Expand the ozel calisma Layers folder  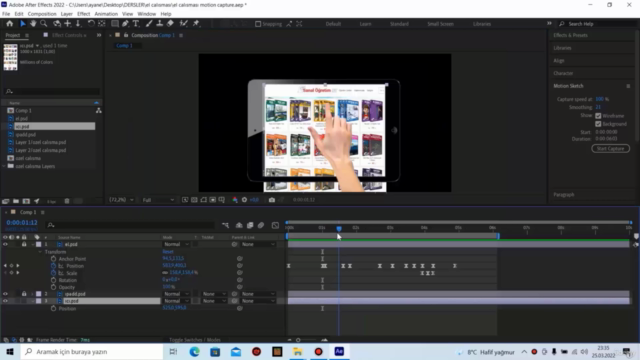pos(4,166)
